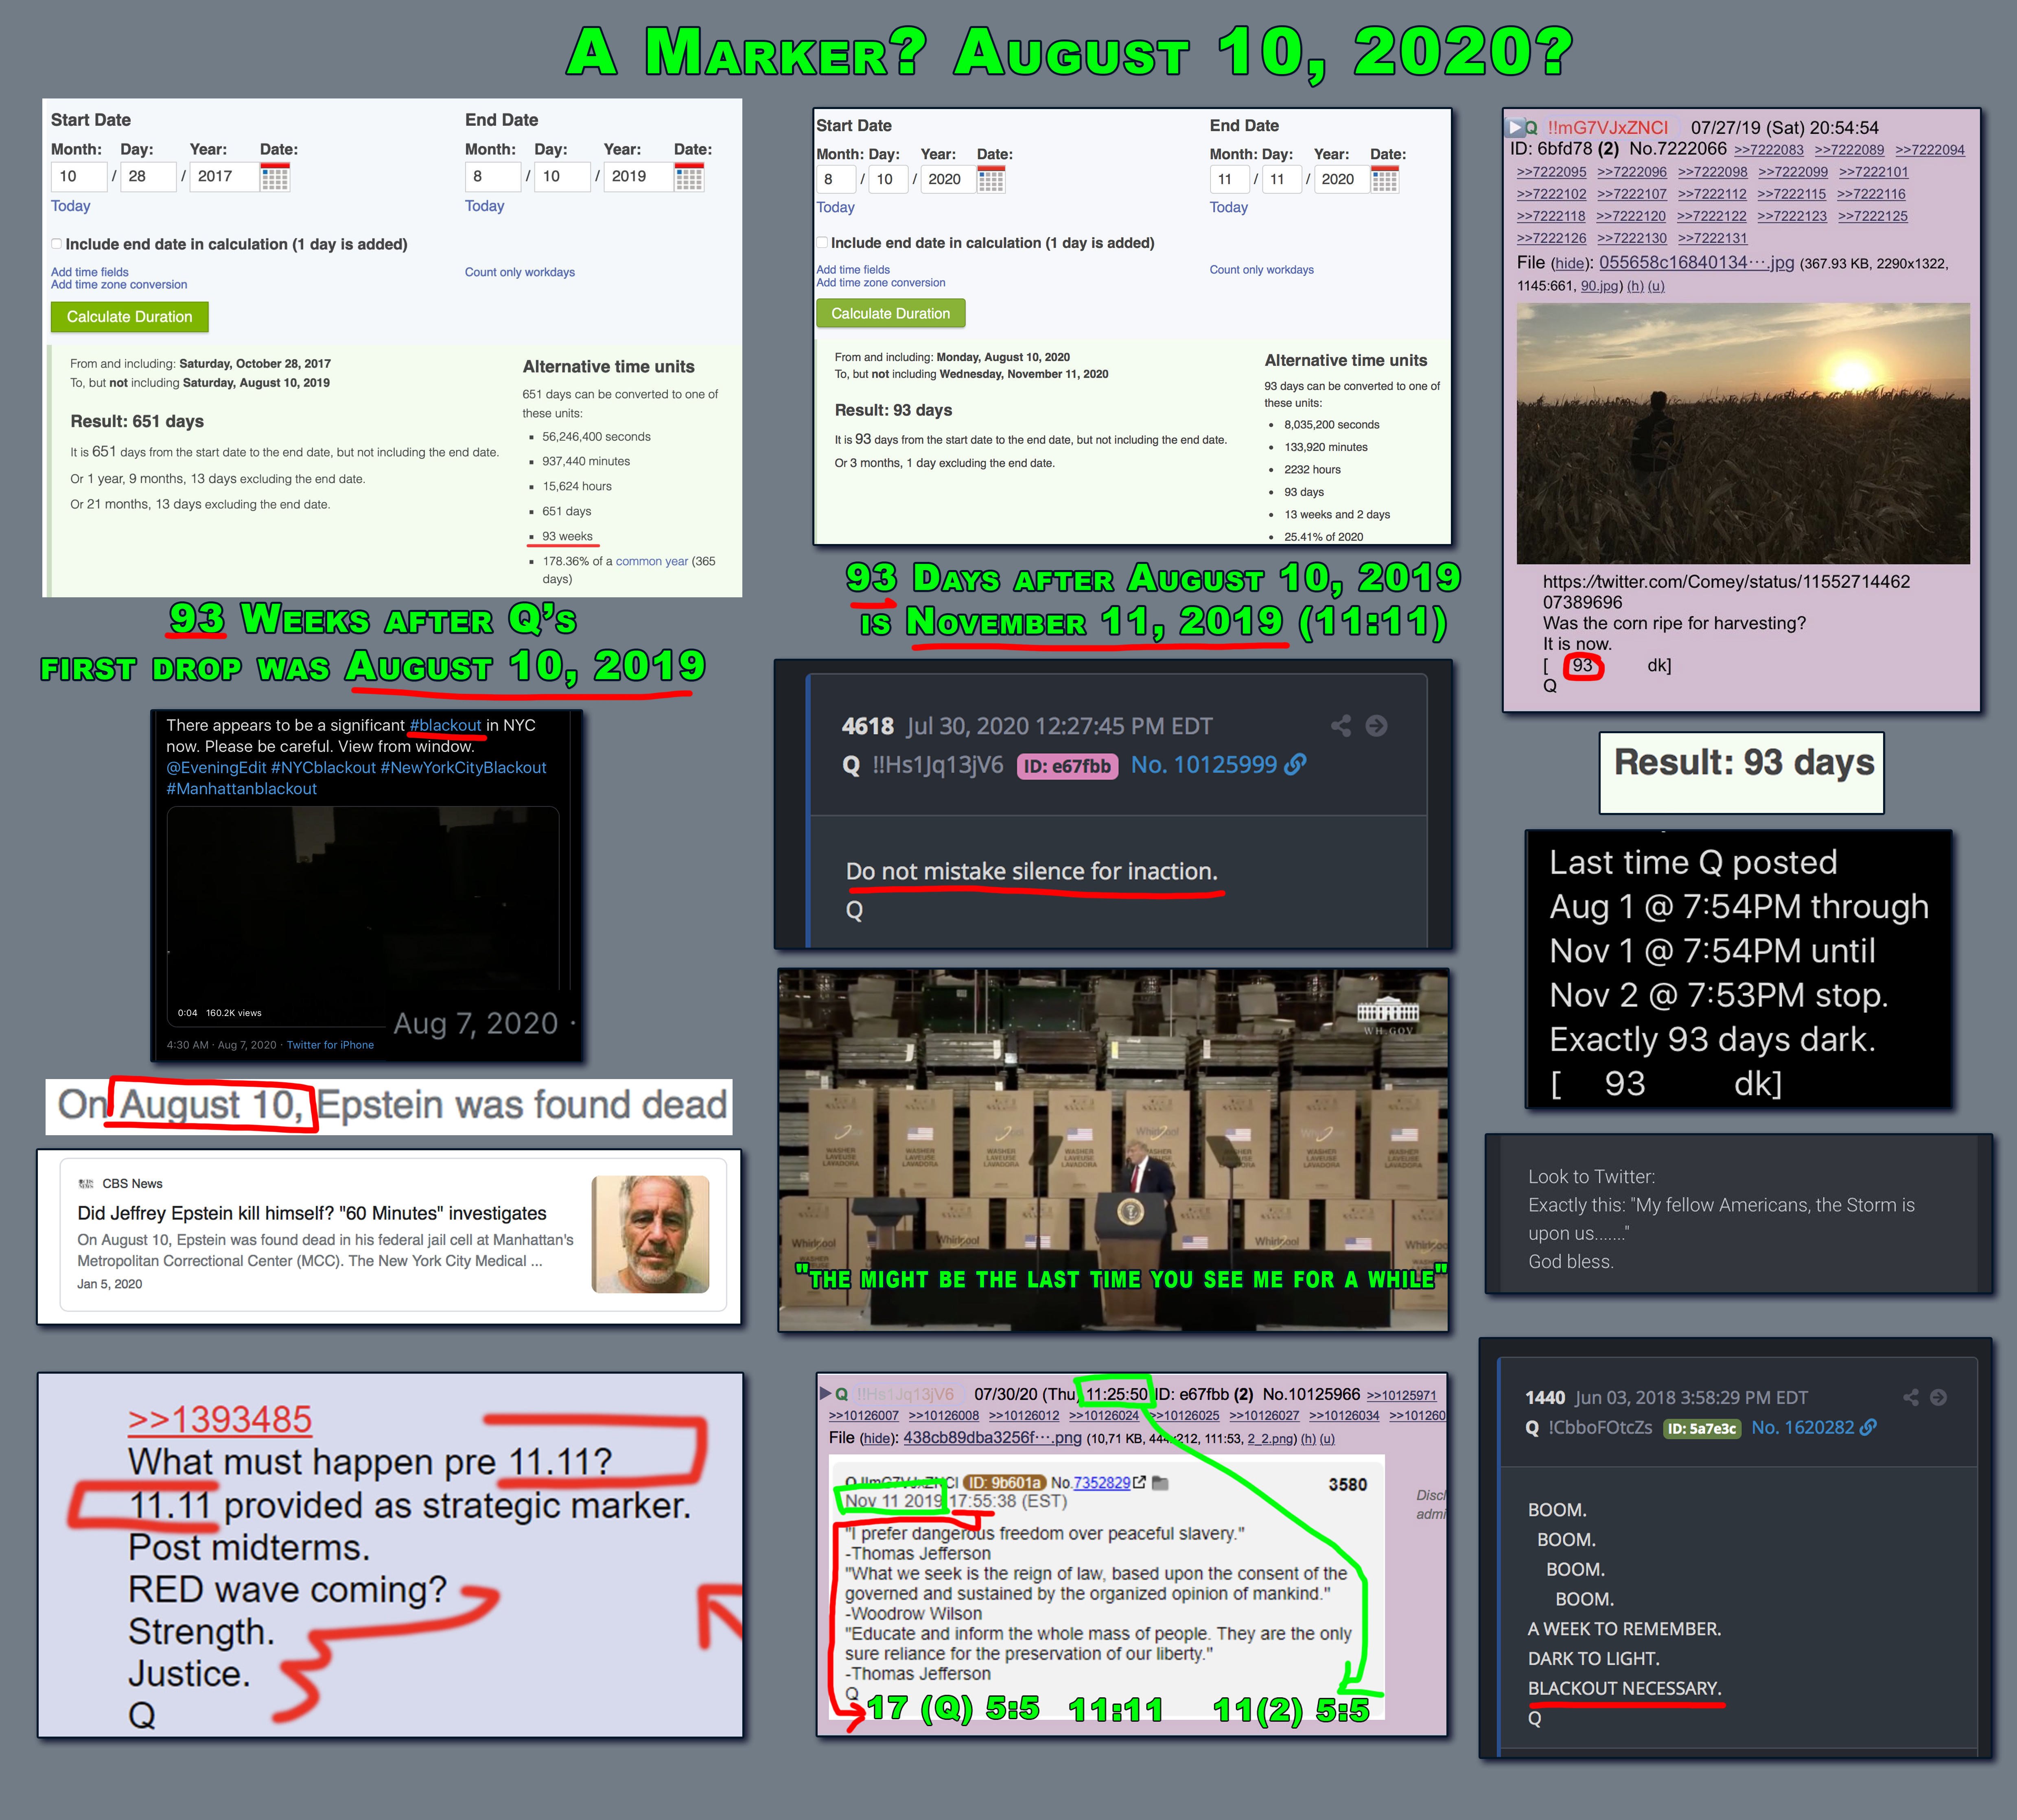This screenshot has width=2017, height=1820.
Task: Play the dark blackout video in tweet
Action: point(363,915)
